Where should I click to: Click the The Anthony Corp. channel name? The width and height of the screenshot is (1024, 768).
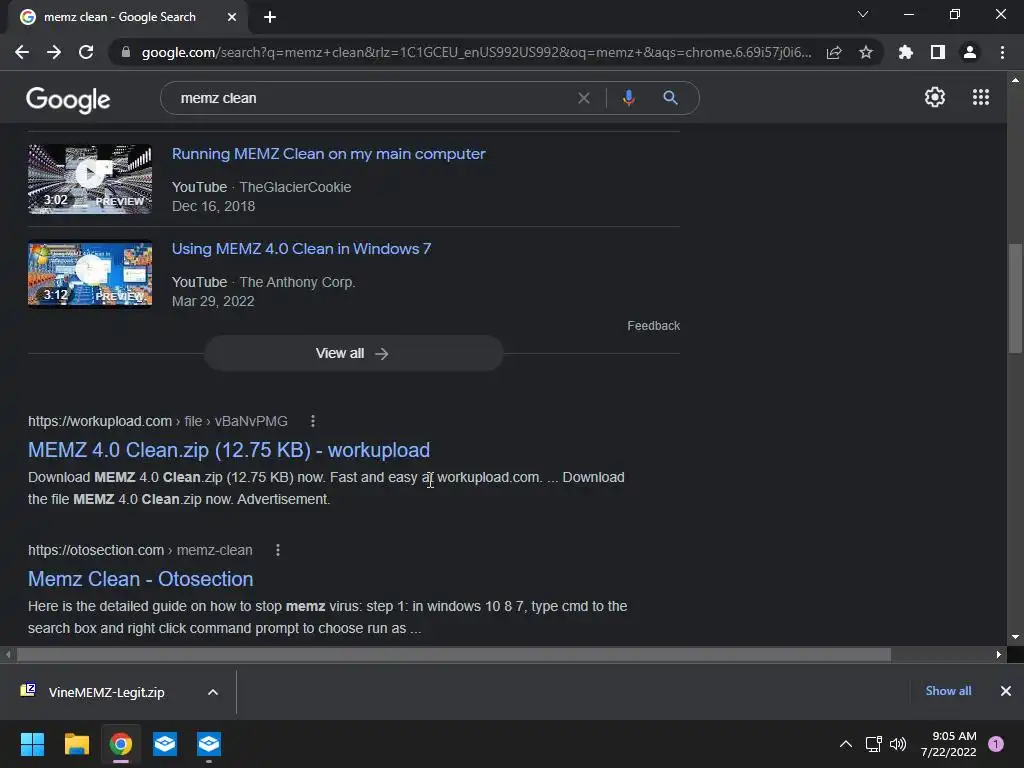[x=297, y=282]
